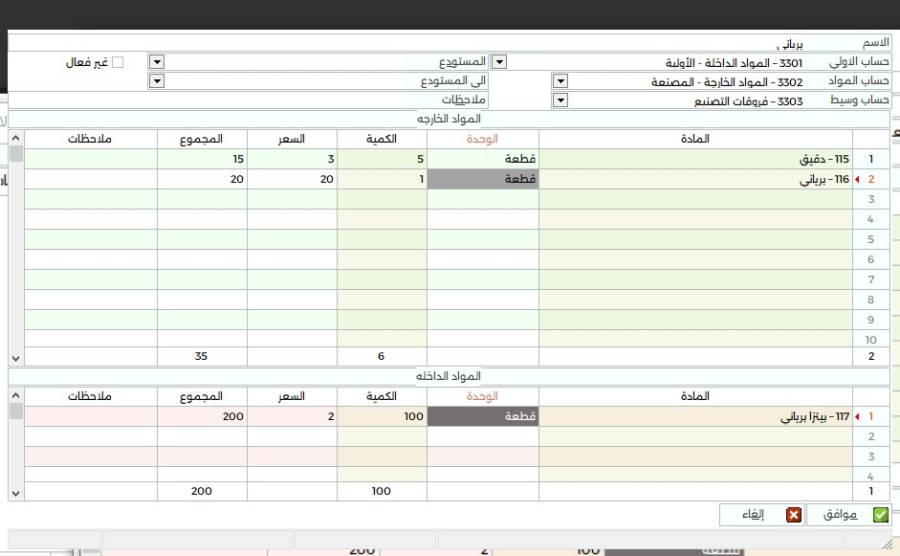Image resolution: width=900 pixels, height=556 pixels.
Task: Click red row marker beside 117 - بيتزا برياني
Action: point(858,417)
